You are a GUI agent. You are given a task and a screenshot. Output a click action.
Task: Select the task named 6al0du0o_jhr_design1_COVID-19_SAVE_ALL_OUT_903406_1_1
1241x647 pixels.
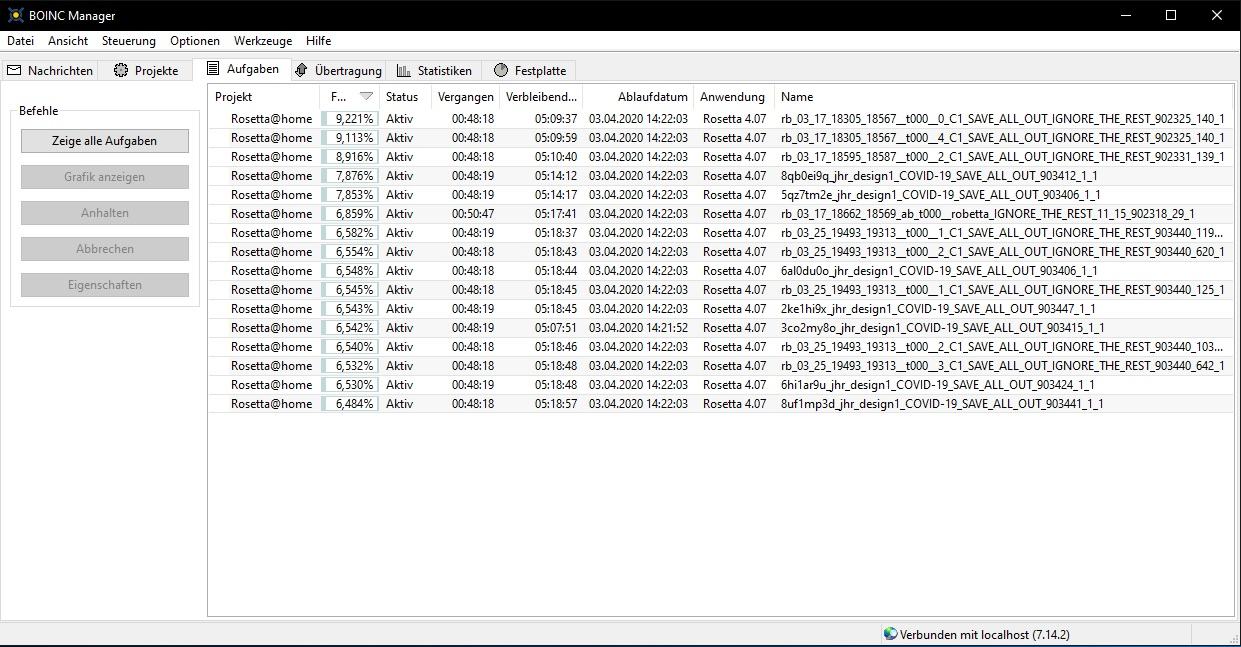(x=939, y=271)
